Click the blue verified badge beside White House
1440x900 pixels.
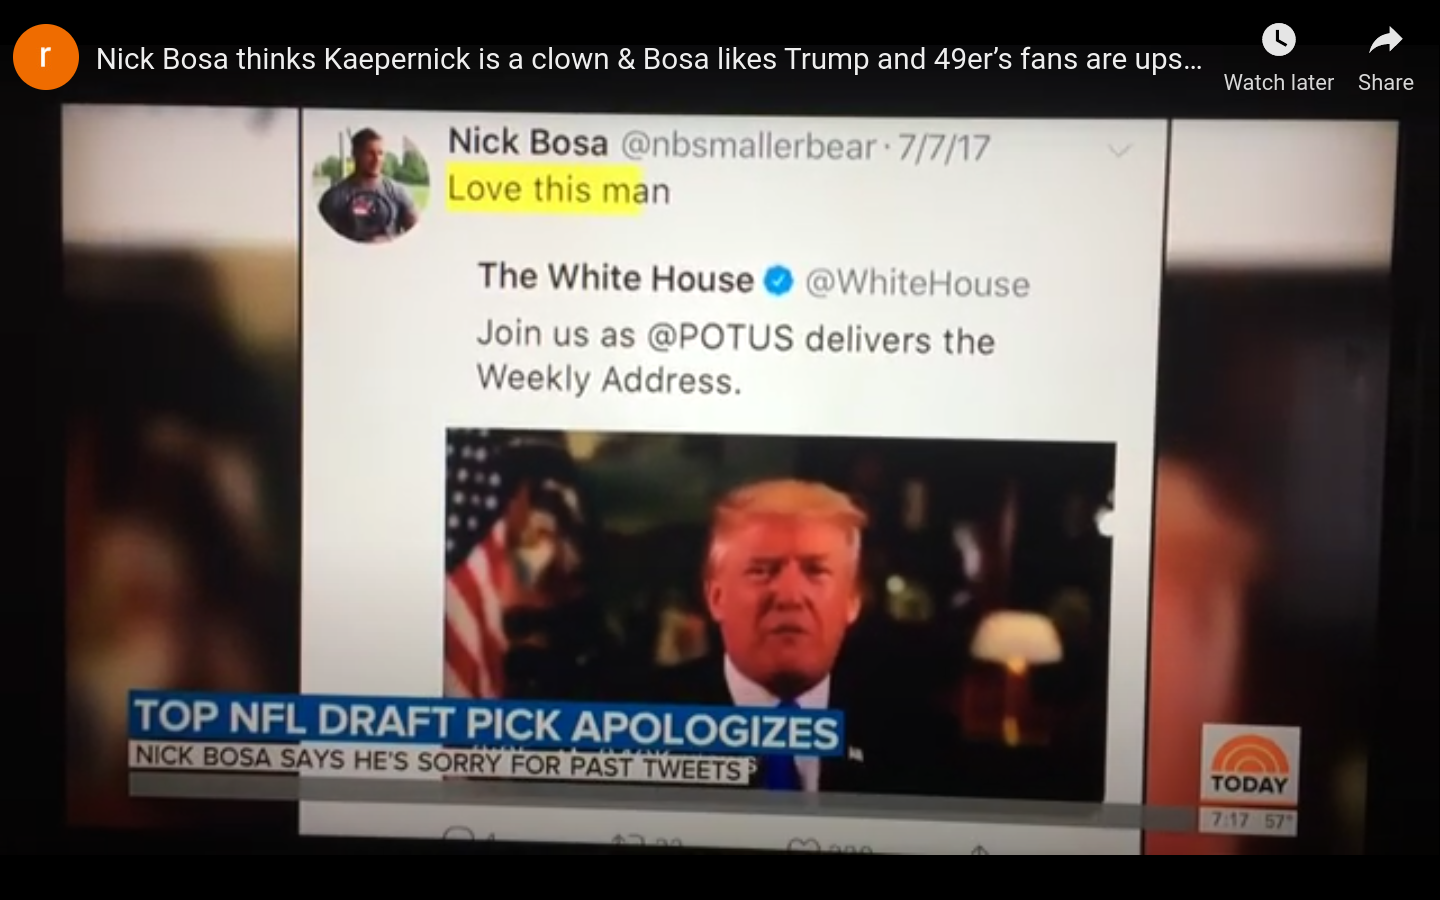coord(779,281)
